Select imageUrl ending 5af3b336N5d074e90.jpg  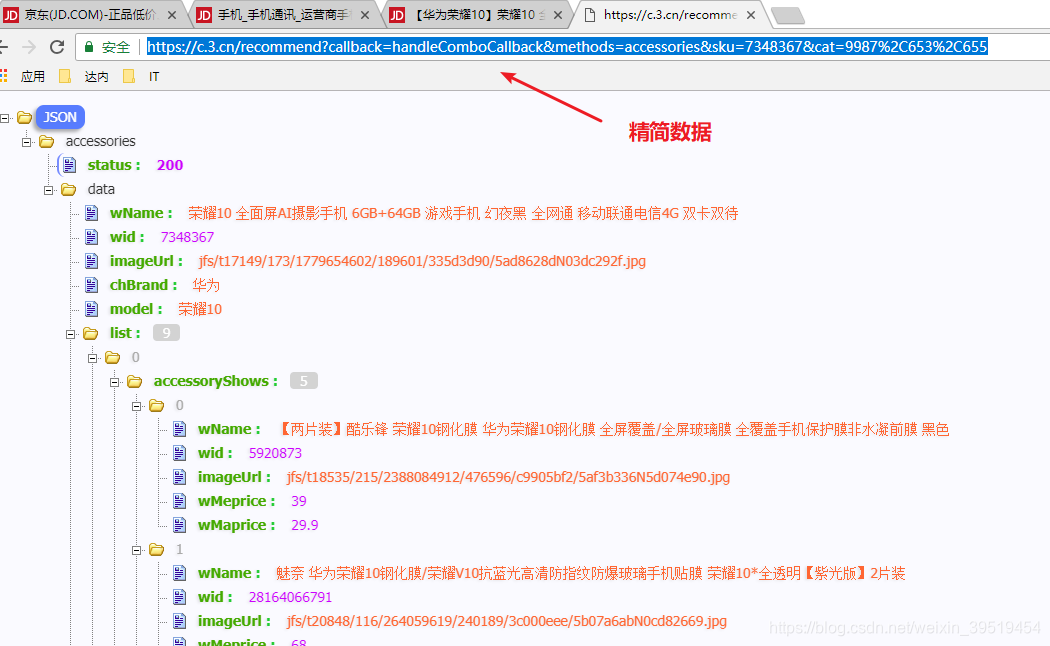click(x=508, y=477)
